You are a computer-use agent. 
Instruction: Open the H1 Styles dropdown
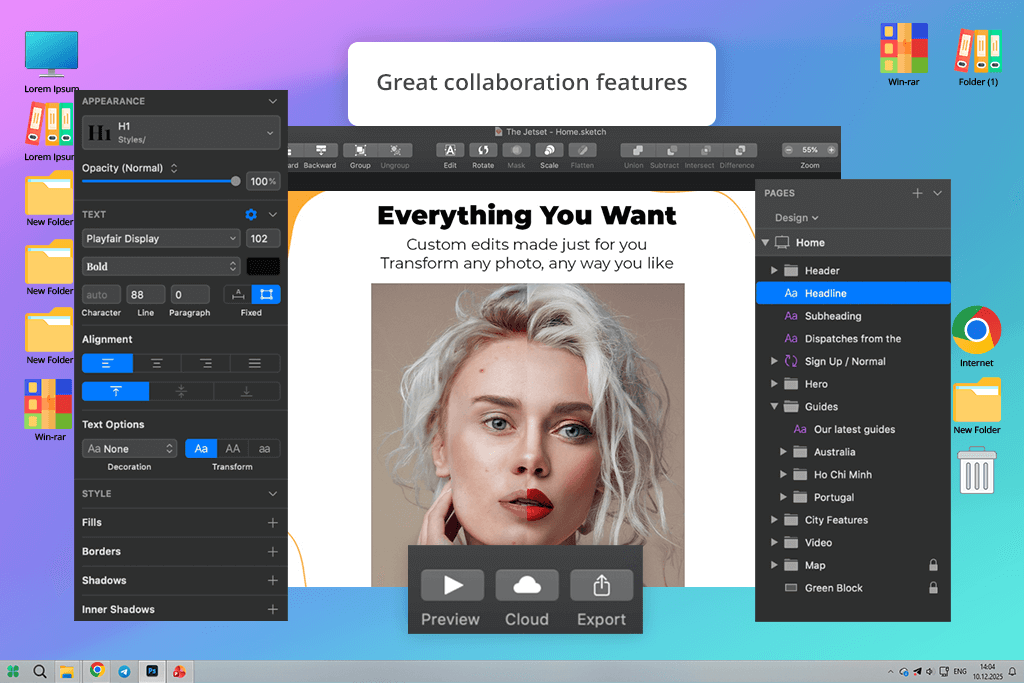click(x=181, y=133)
